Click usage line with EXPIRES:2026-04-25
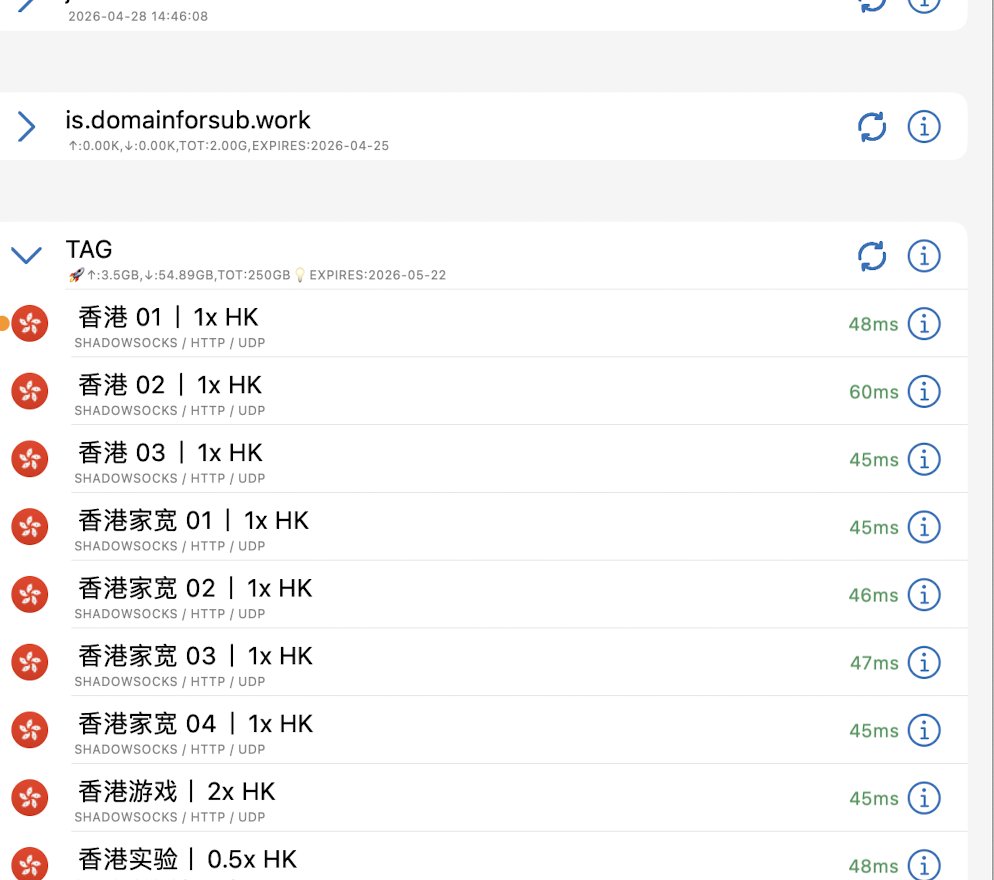The height and width of the screenshot is (880, 994). 229,146
